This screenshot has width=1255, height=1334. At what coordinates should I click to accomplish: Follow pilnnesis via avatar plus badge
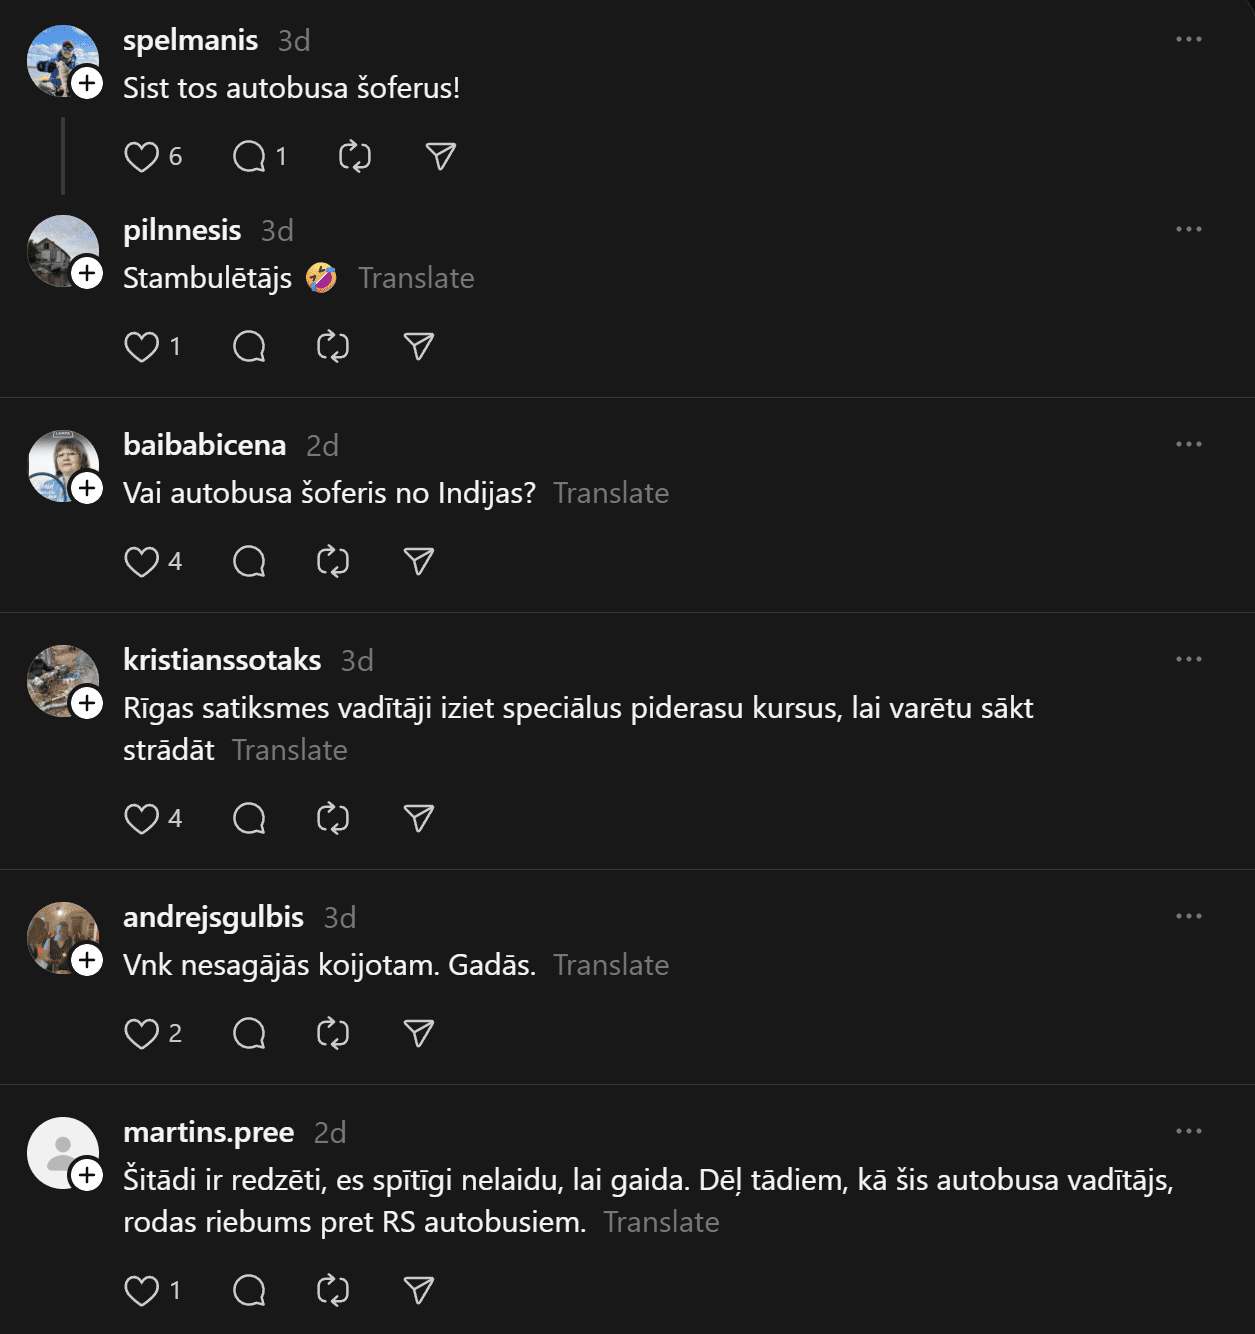[88, 273]
